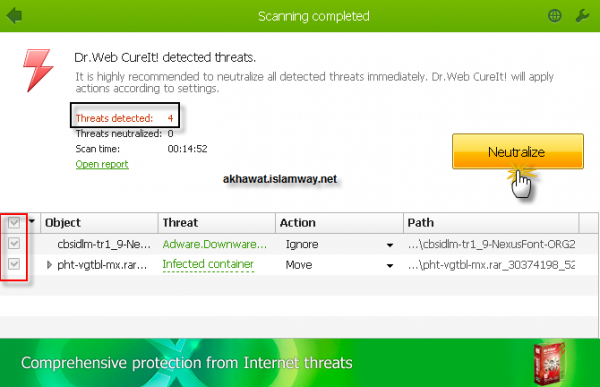
Task: Open settings with the wrench icon
Action: pyautogui.click(x=582, y=16)
